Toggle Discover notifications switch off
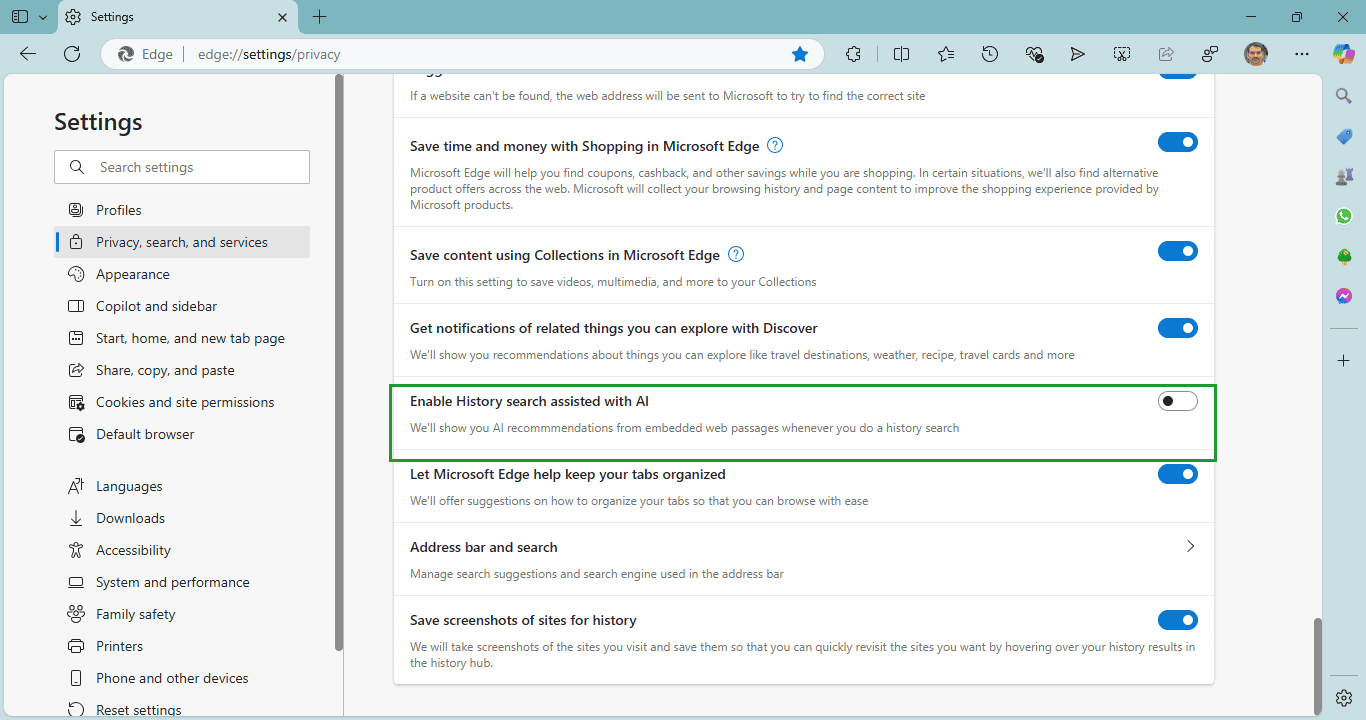 (x=1178, y=328)
